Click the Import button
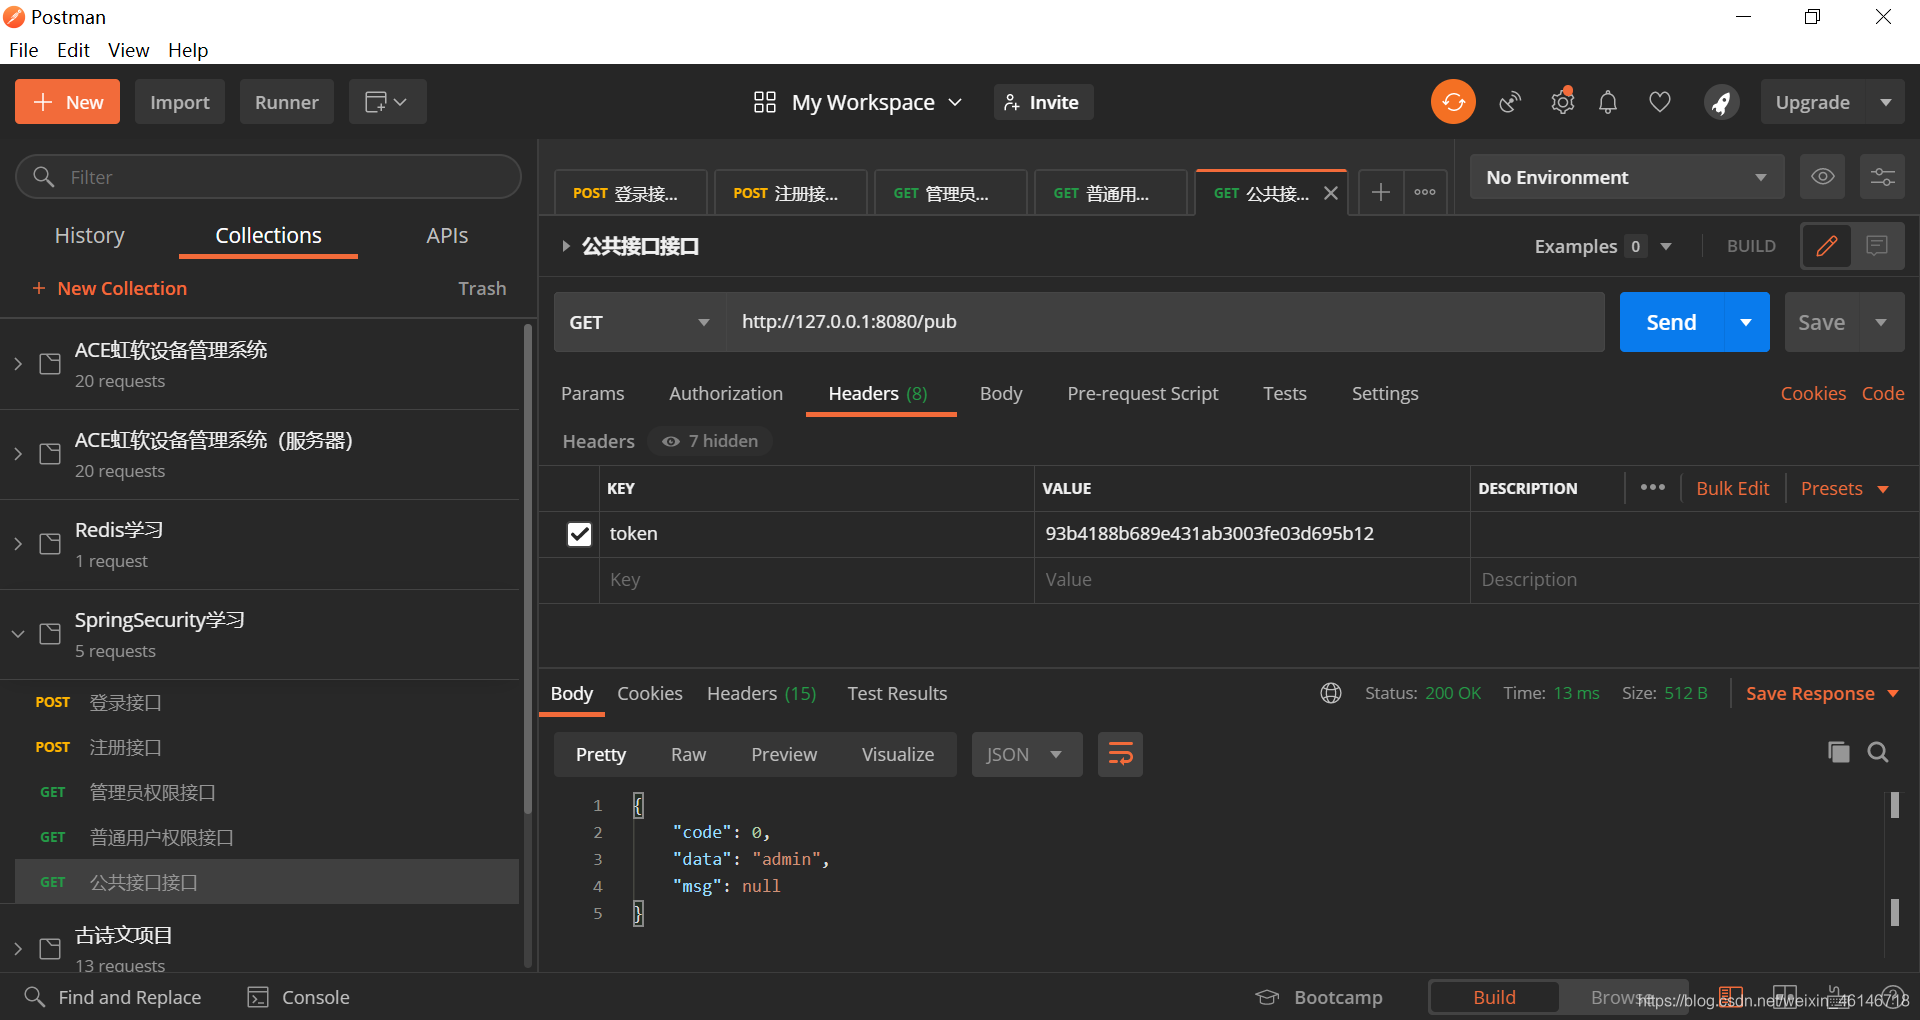Viewport: 1920px width, 1020px height. pos(180,102)
